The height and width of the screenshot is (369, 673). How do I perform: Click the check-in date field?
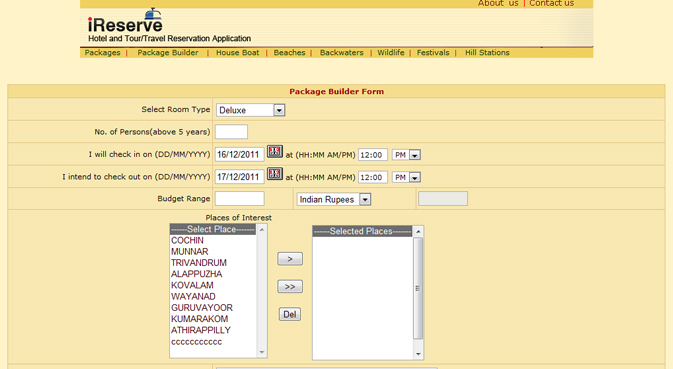[239, 154]
